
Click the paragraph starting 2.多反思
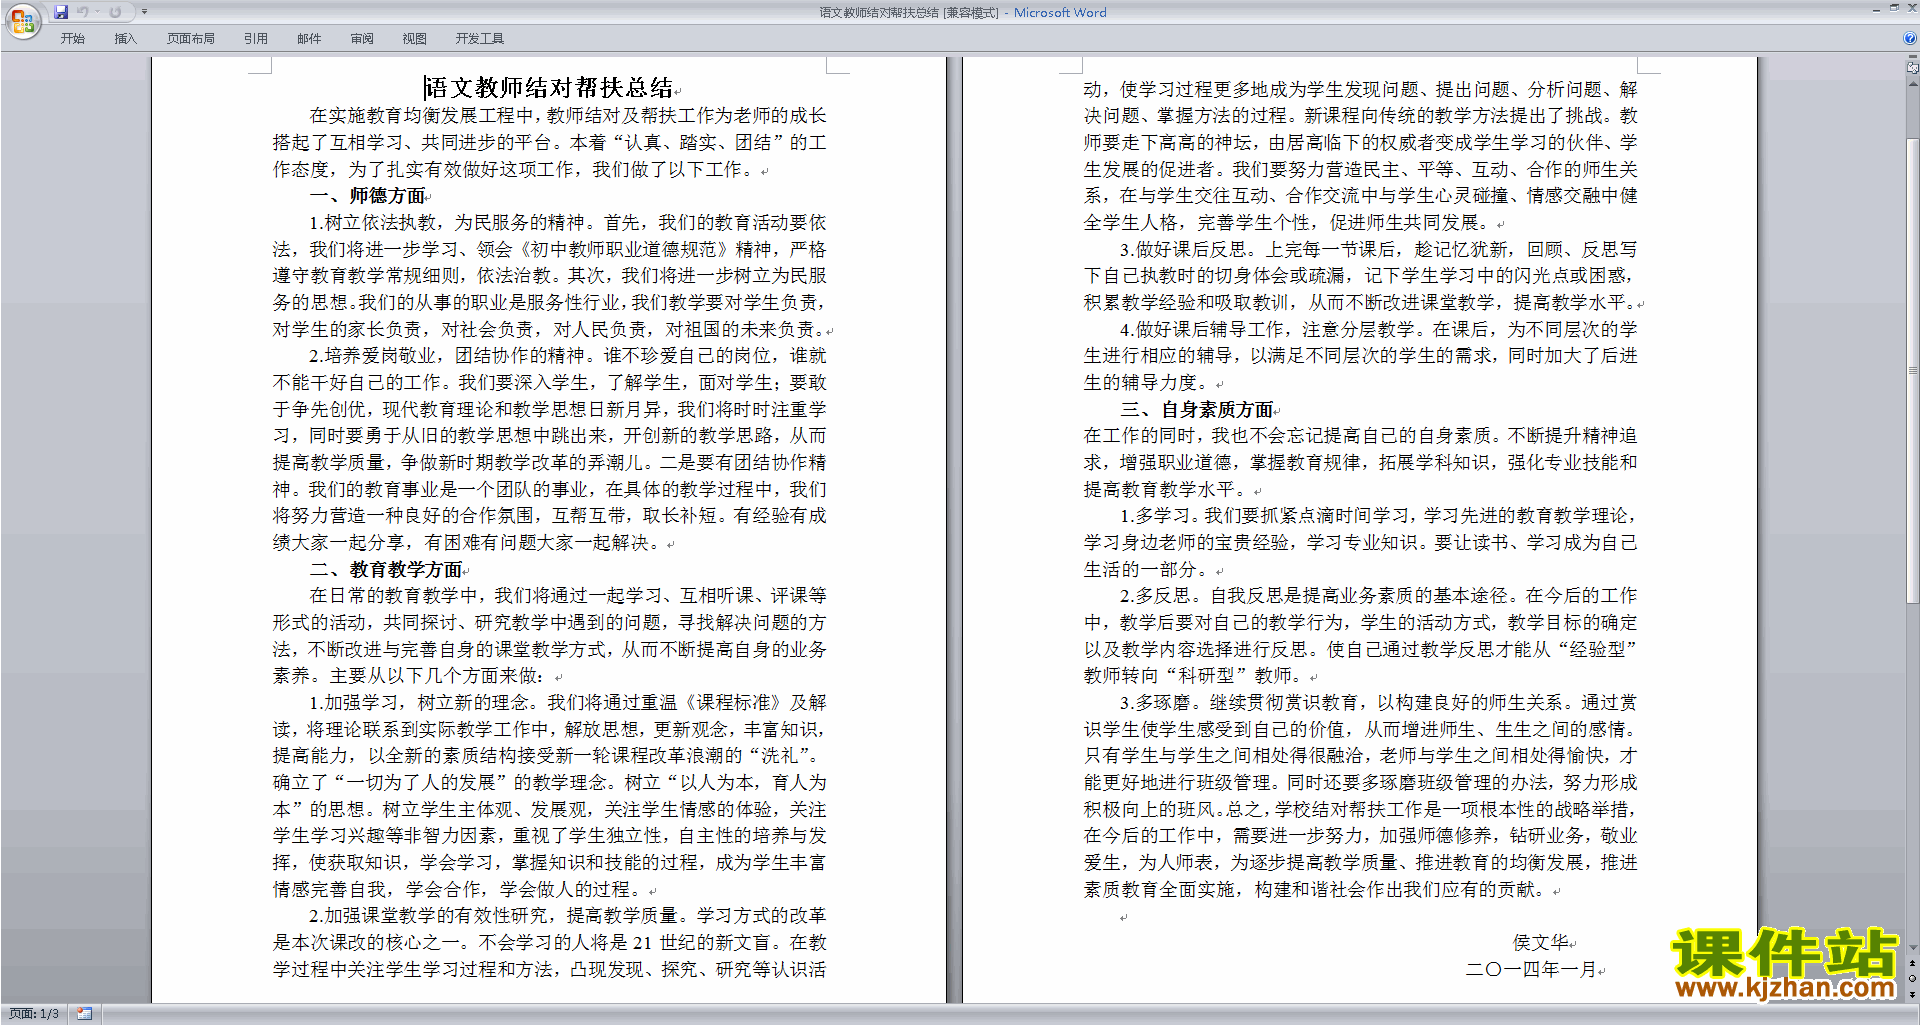coord(1361,636)
